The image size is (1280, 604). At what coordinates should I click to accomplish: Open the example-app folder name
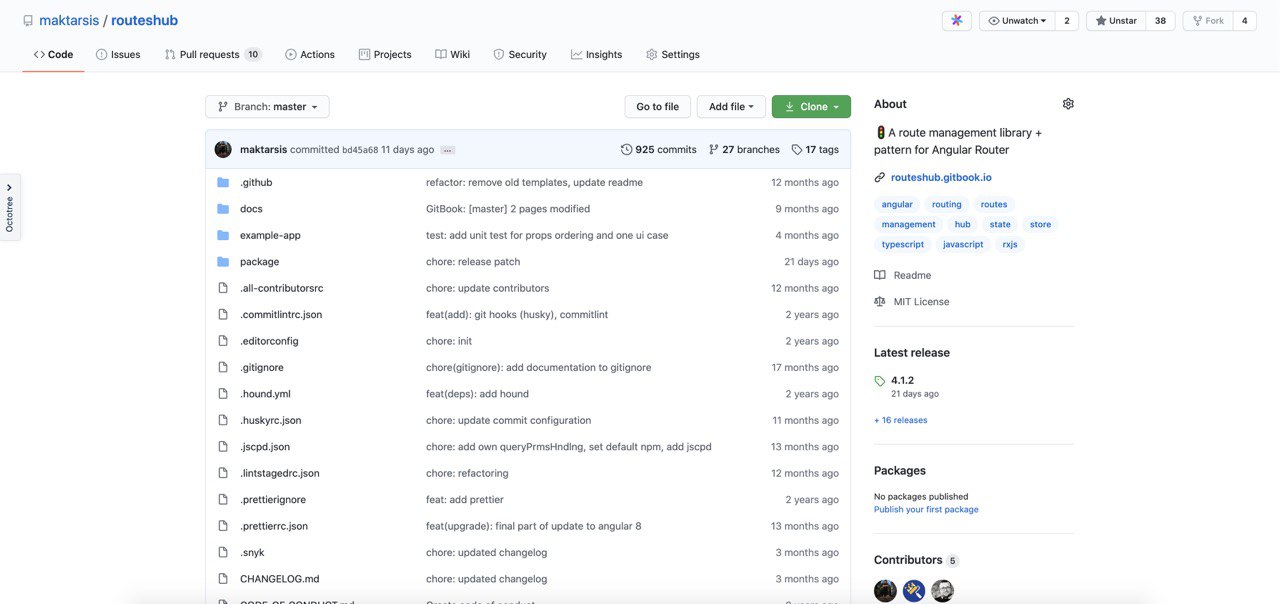click(270, 236)
